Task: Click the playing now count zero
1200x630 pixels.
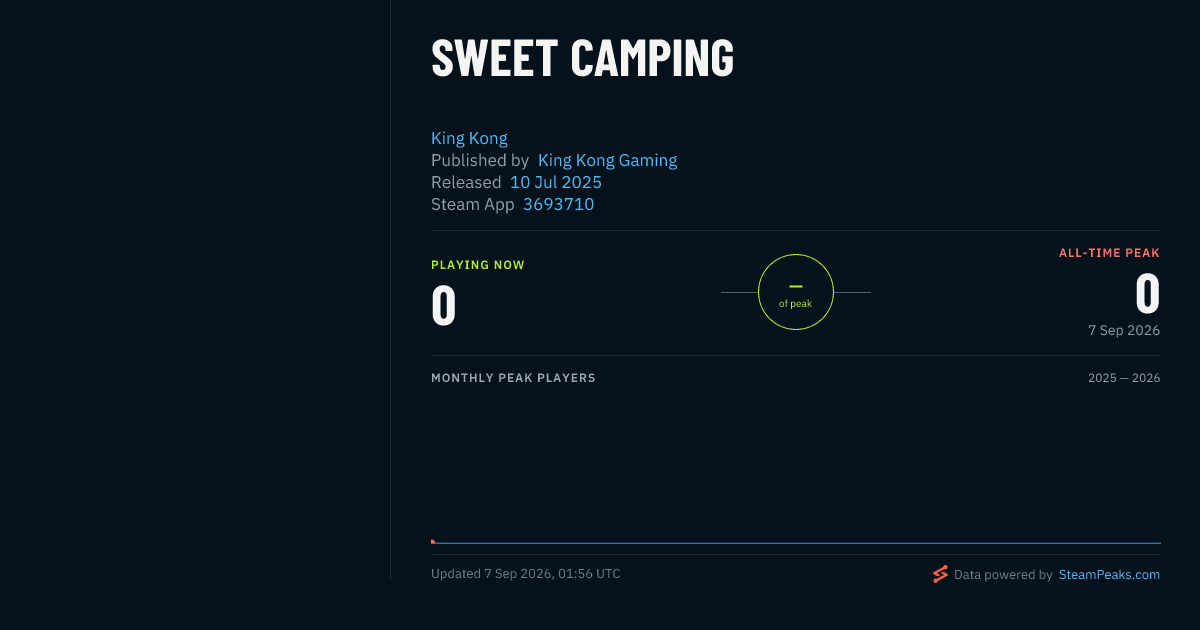Action: (x=444, y=306)
